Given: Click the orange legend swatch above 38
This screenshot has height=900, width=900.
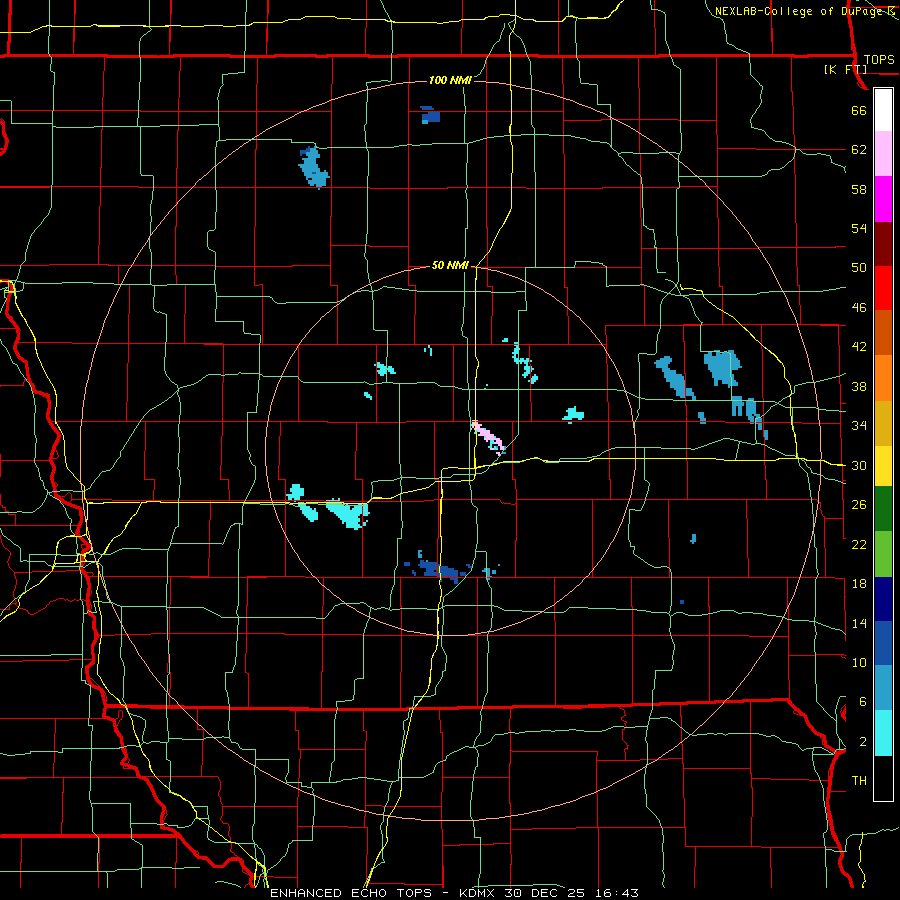Looking at the screenshot, I should (x=883, y=378).
